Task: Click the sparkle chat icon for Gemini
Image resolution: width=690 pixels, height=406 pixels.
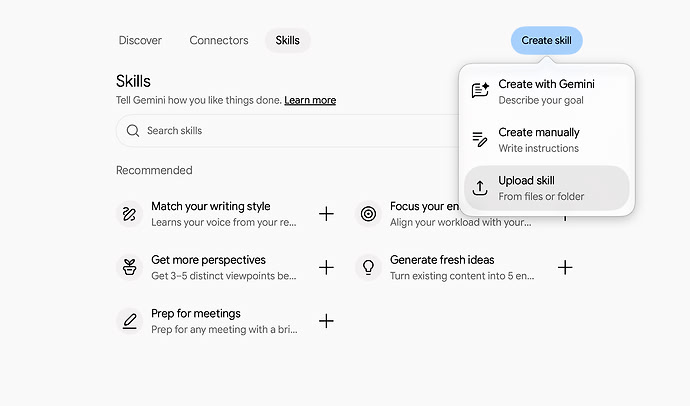Action: pyautogui.click(x=480, y=90)
